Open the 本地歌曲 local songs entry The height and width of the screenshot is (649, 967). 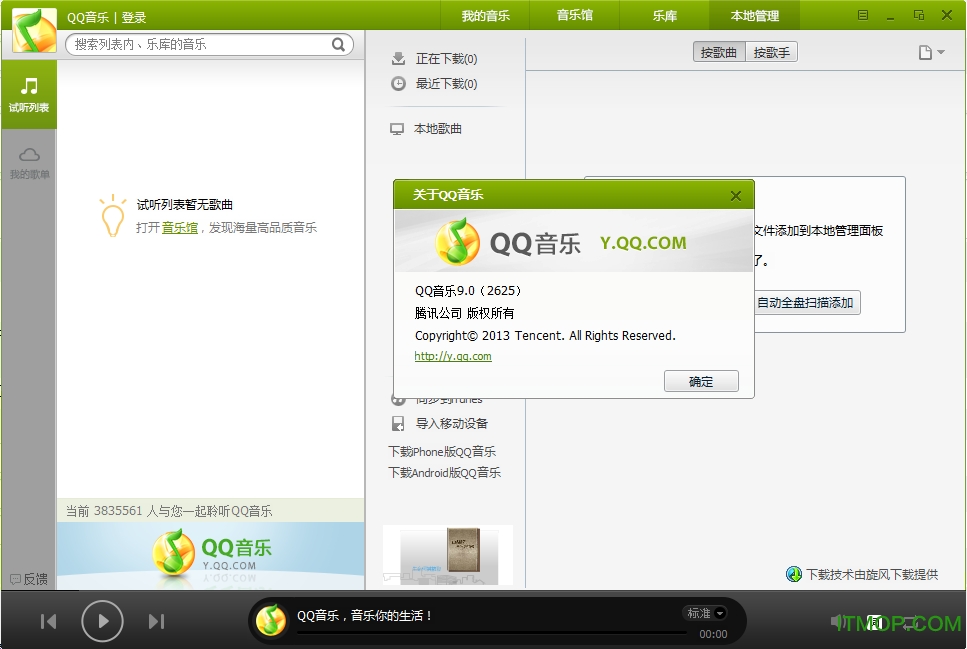pyautogui.click(x=426, y=128)
